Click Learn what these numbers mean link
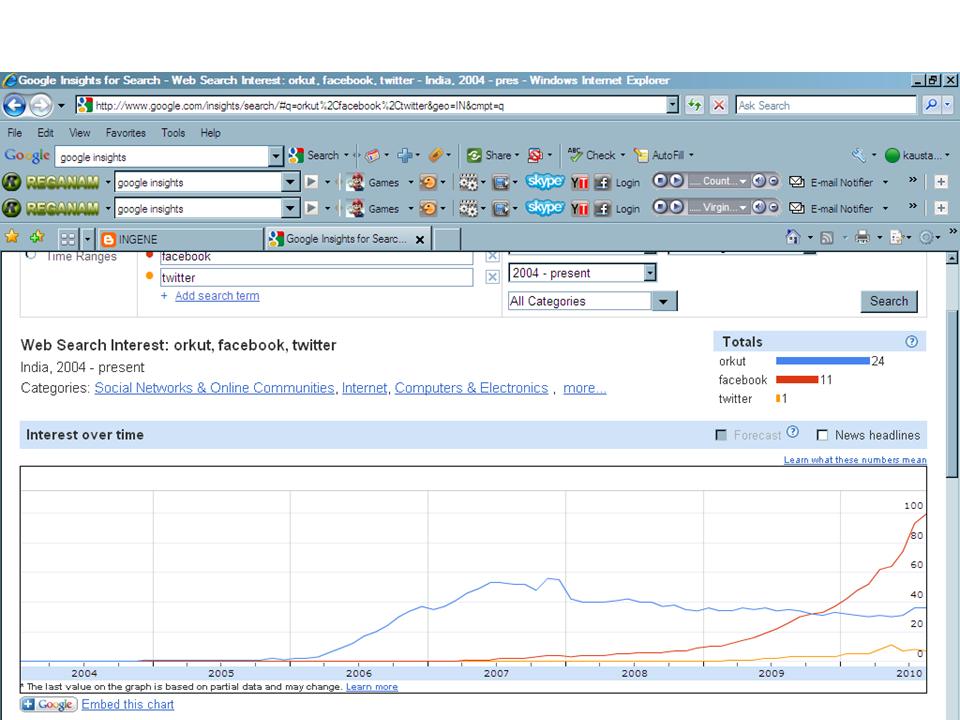 tap(855, 460)
